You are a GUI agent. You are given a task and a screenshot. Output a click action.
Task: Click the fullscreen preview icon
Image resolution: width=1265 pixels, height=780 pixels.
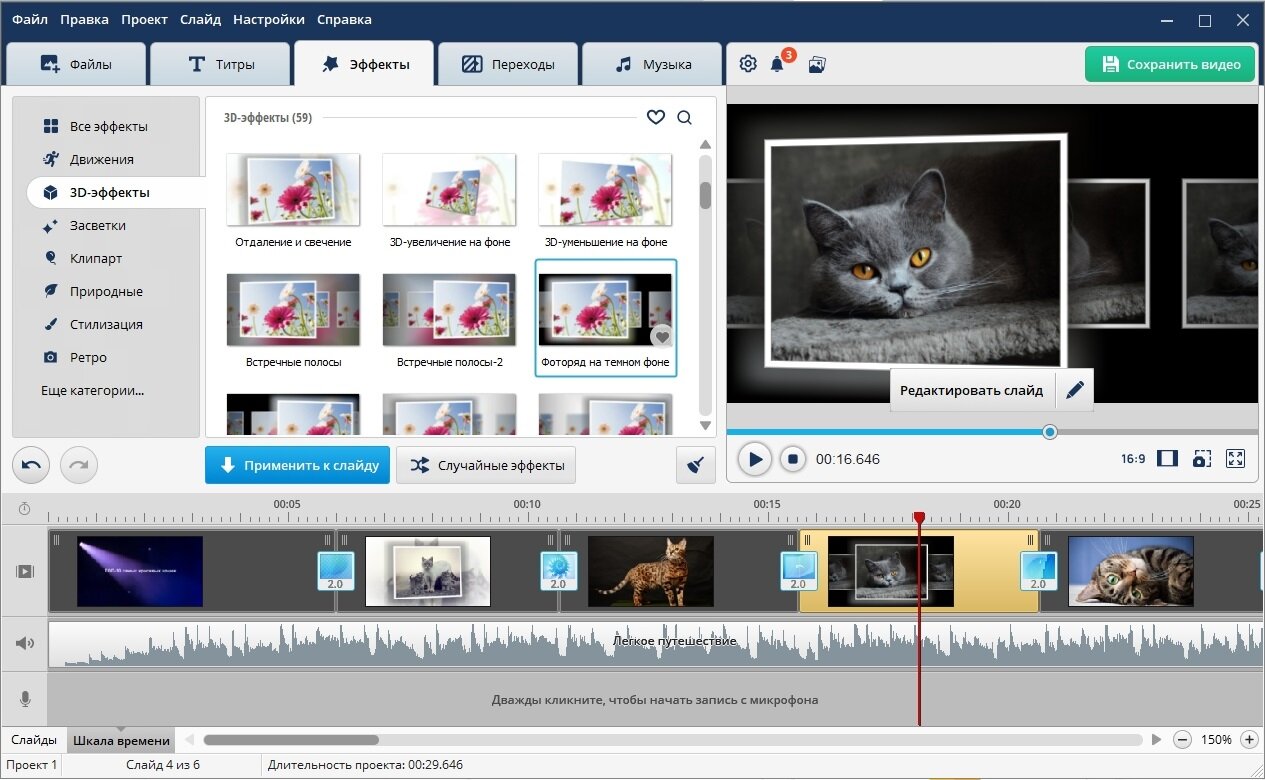1235,458
